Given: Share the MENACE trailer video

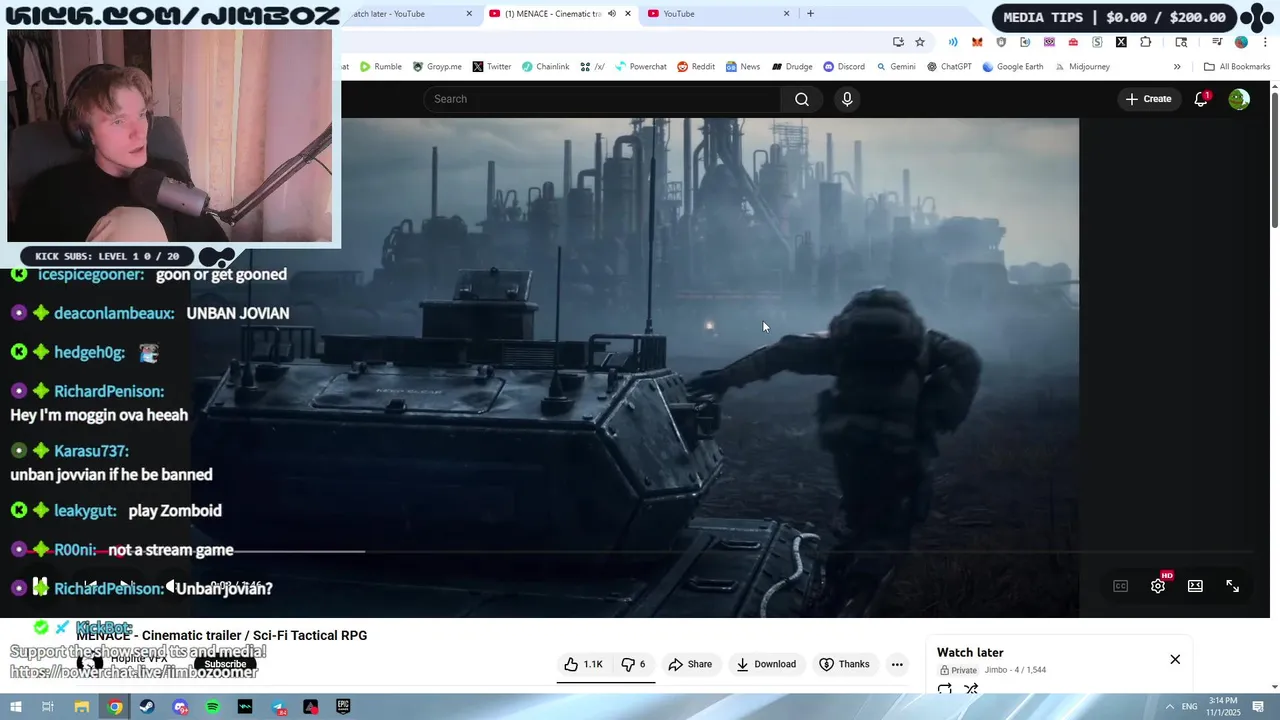Looking at the screenshot, I should click(690, 664).
